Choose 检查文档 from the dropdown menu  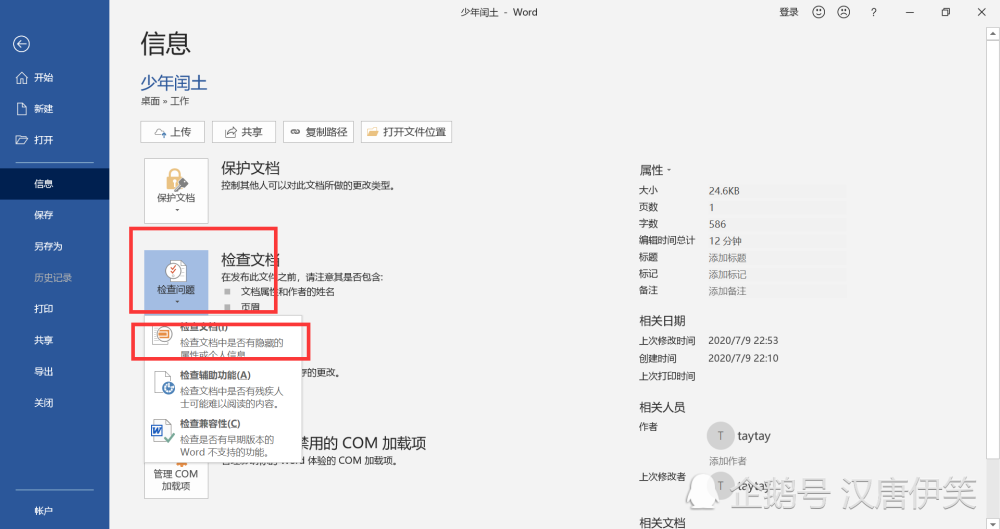223,338
